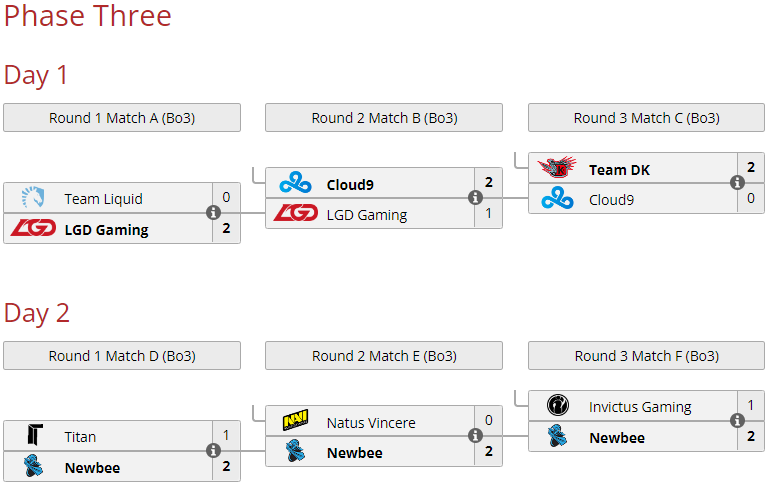This screenshot has height=490, width=769.
Task: Click the Natus Vincere yellow logo
Action: click(x=295, y=420)
